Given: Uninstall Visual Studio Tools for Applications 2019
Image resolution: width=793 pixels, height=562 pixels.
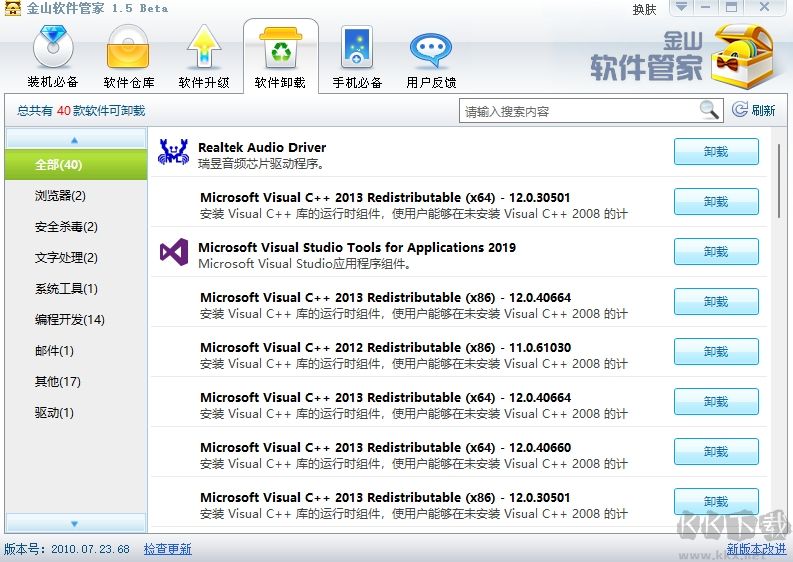Looking at the screenshot, I should [x=716, y=251].
